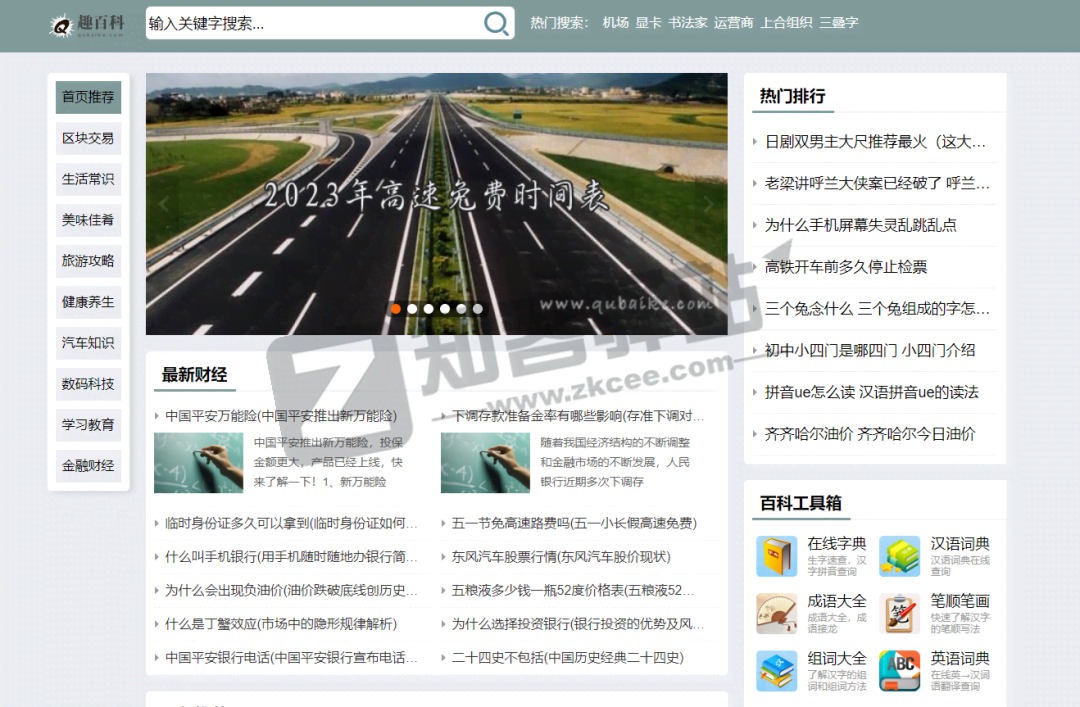Jump to the last carousel slide dot
Image resolution: width=1080 pixels, height=707 pixels.
477,309
